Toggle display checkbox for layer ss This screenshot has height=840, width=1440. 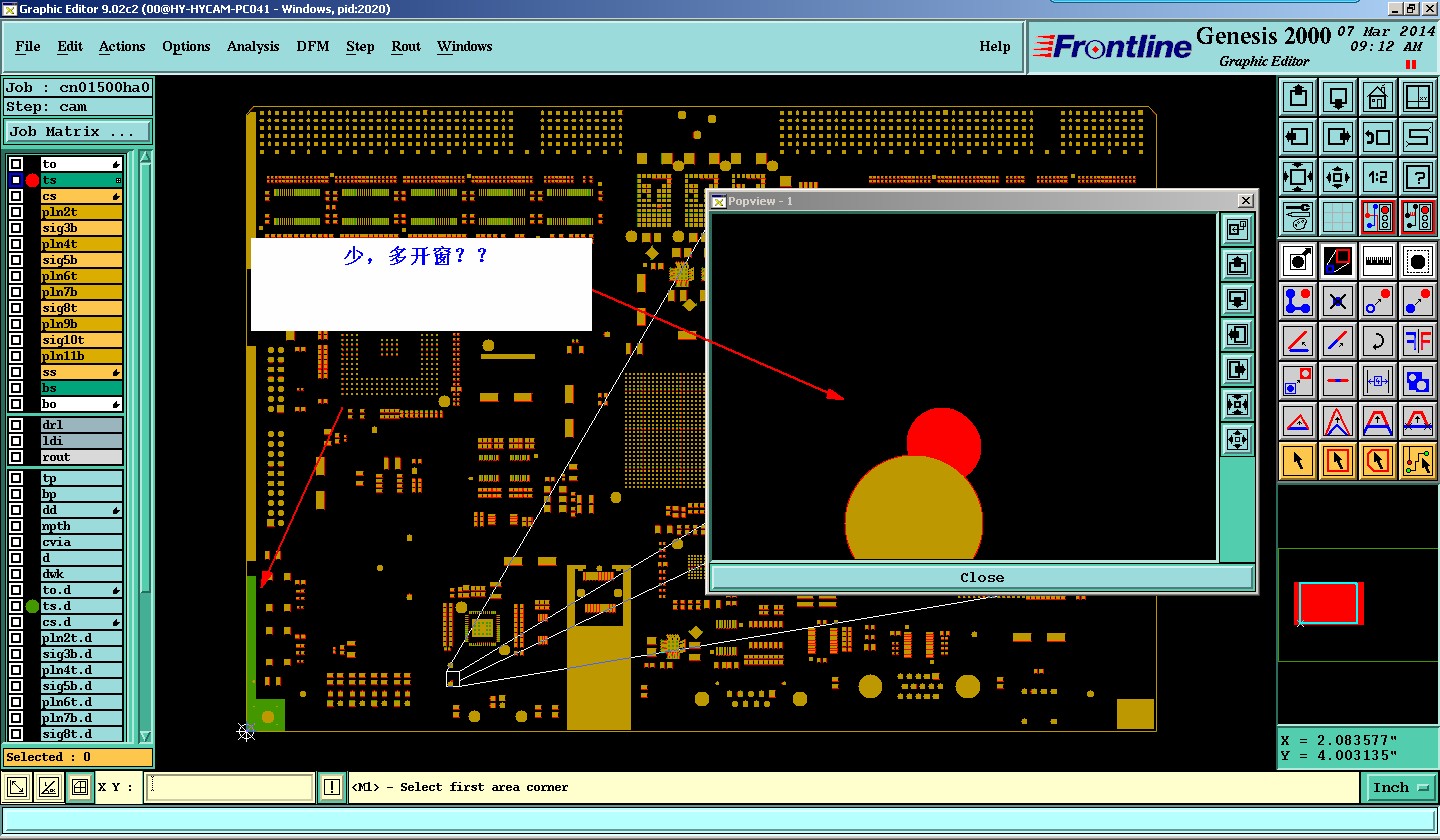(x=16, y=372)
